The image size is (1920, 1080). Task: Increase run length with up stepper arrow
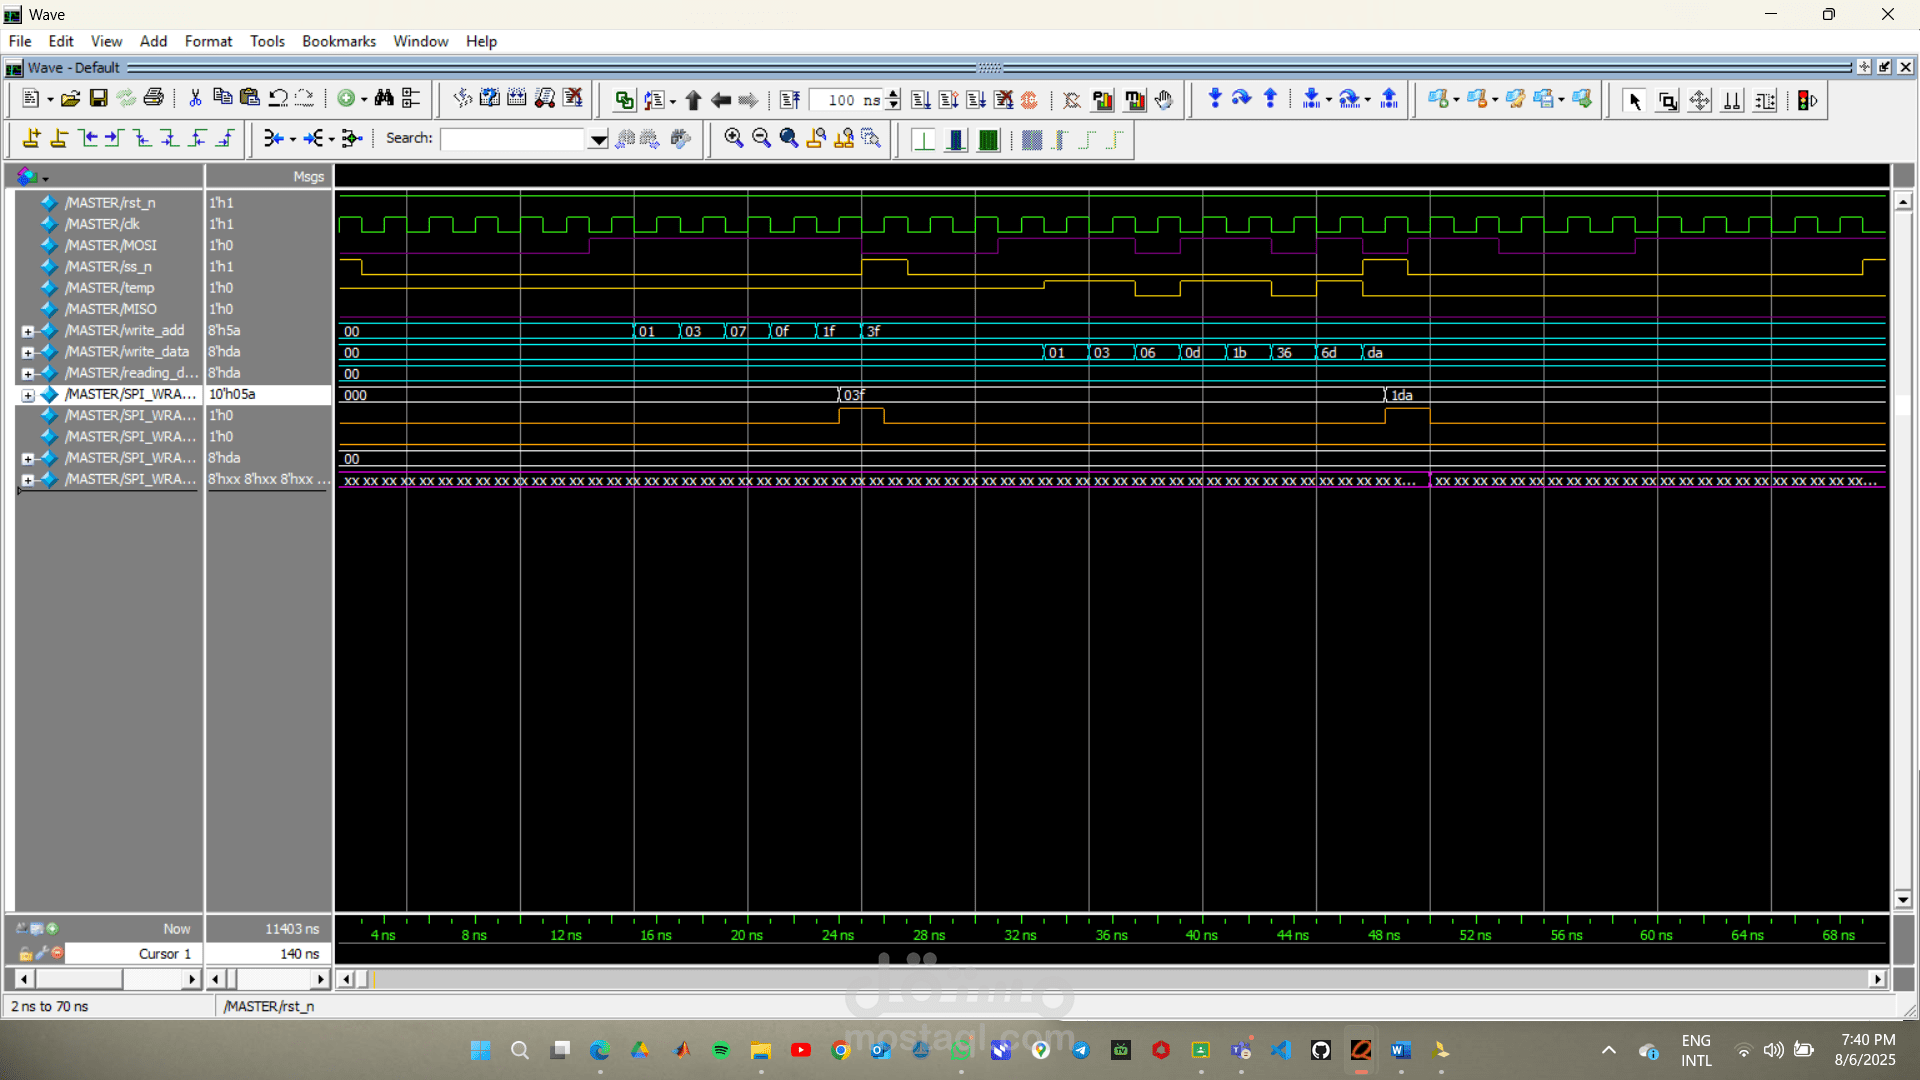coord(893,94)
